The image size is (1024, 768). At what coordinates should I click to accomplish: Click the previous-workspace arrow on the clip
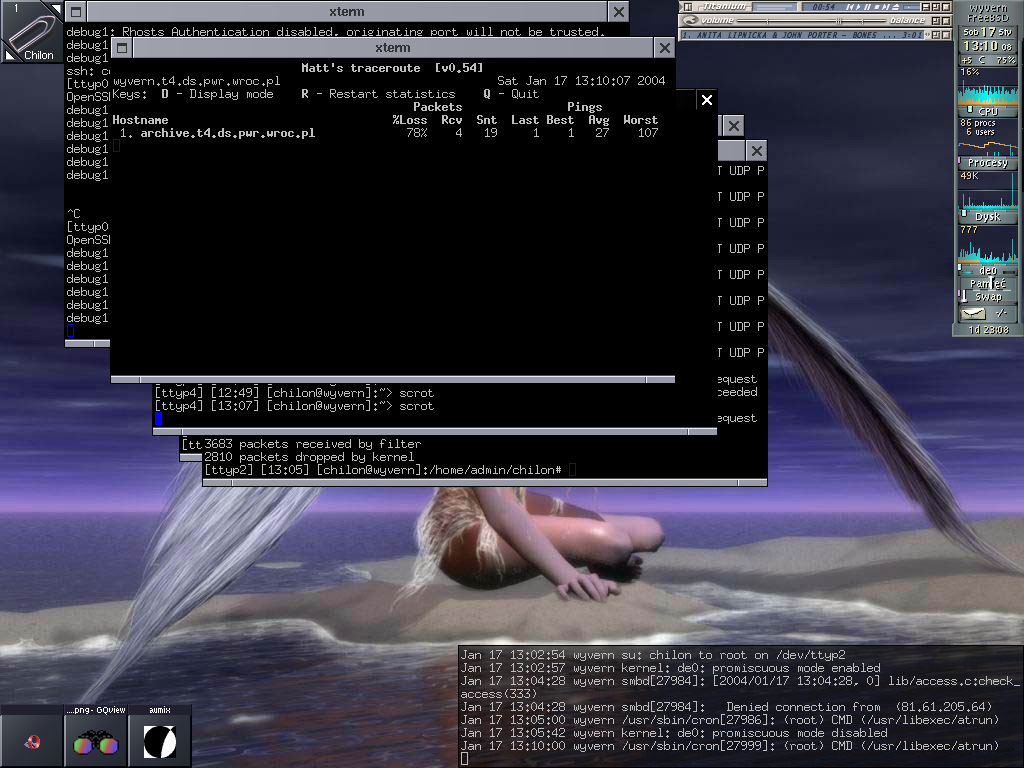coord(9,56)
